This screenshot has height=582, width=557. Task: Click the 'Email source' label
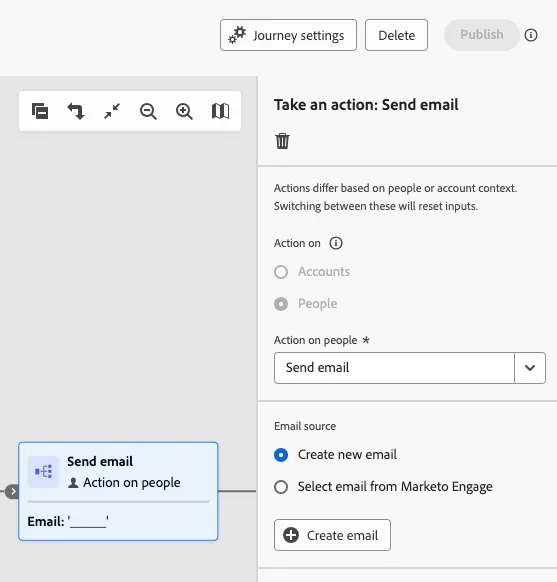[305, 426]
